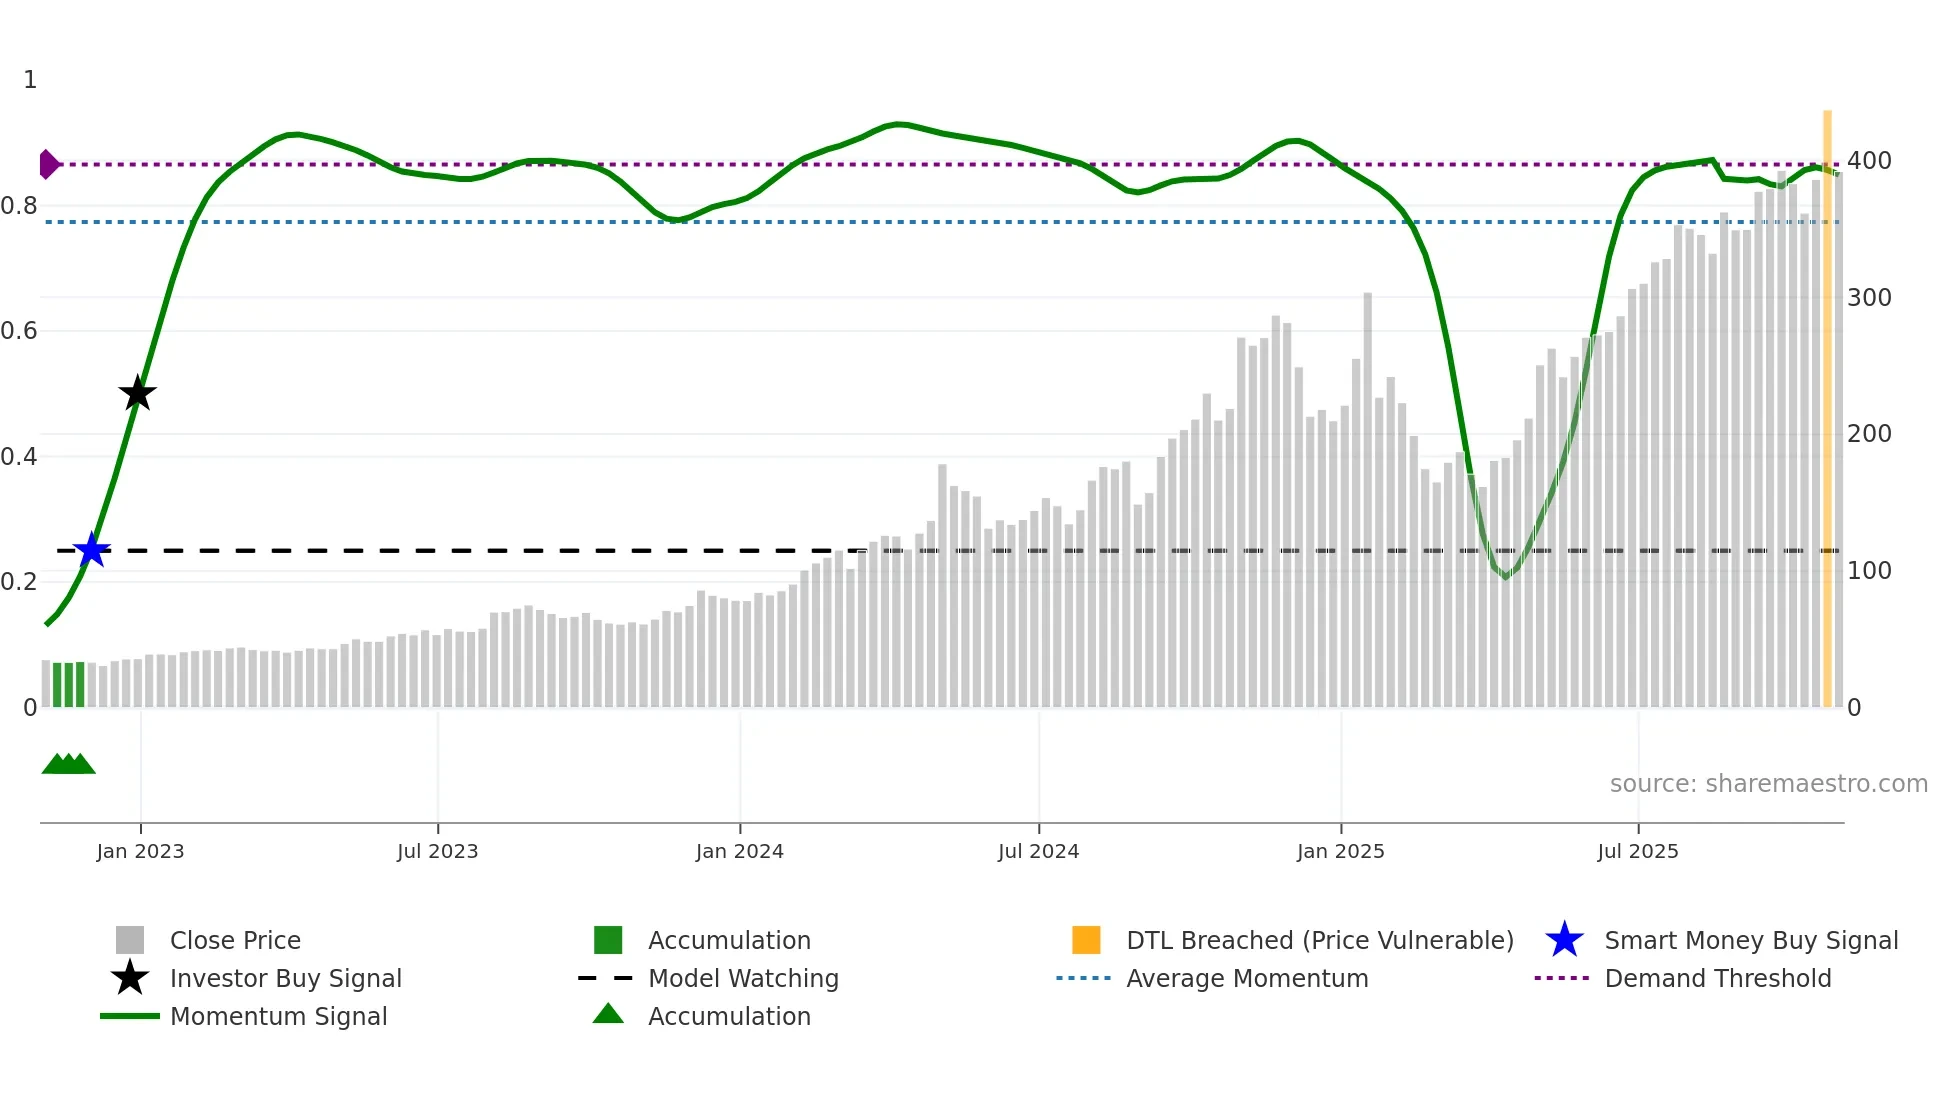
Task: Click the 0.8 label on left momentum axis
Action: (19, 206)
